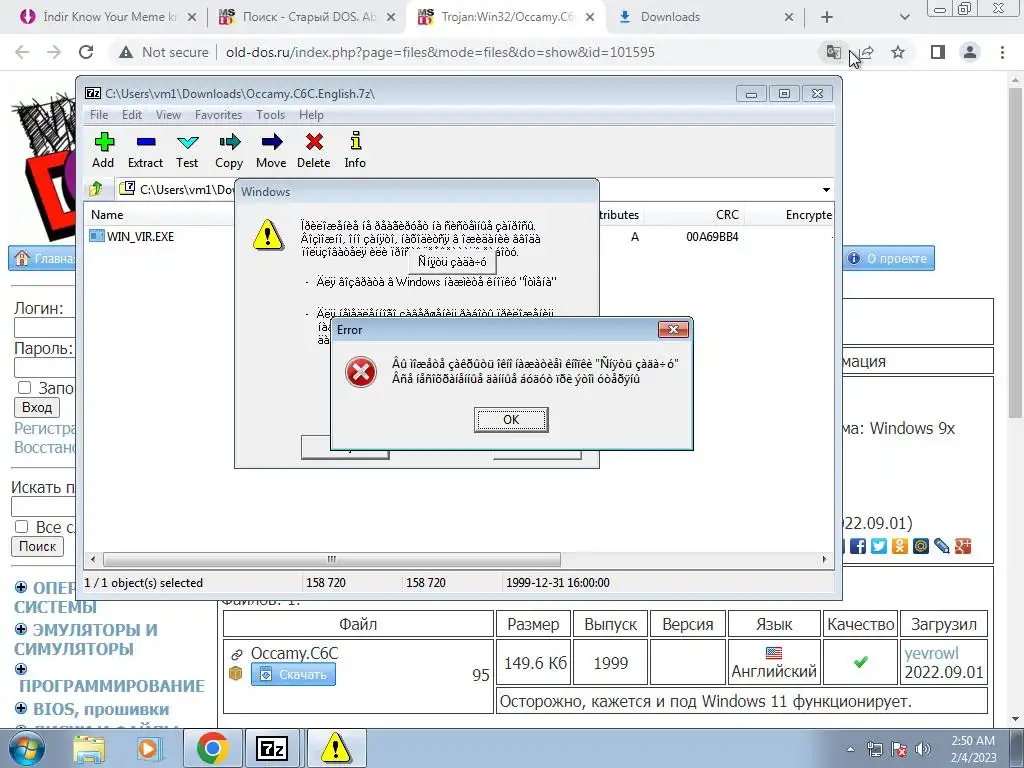Click the volume speaker tray icon
Image resolution: width=1024 pixels, height=768 pixels.
pyautogui.click(x=923, y=749)
